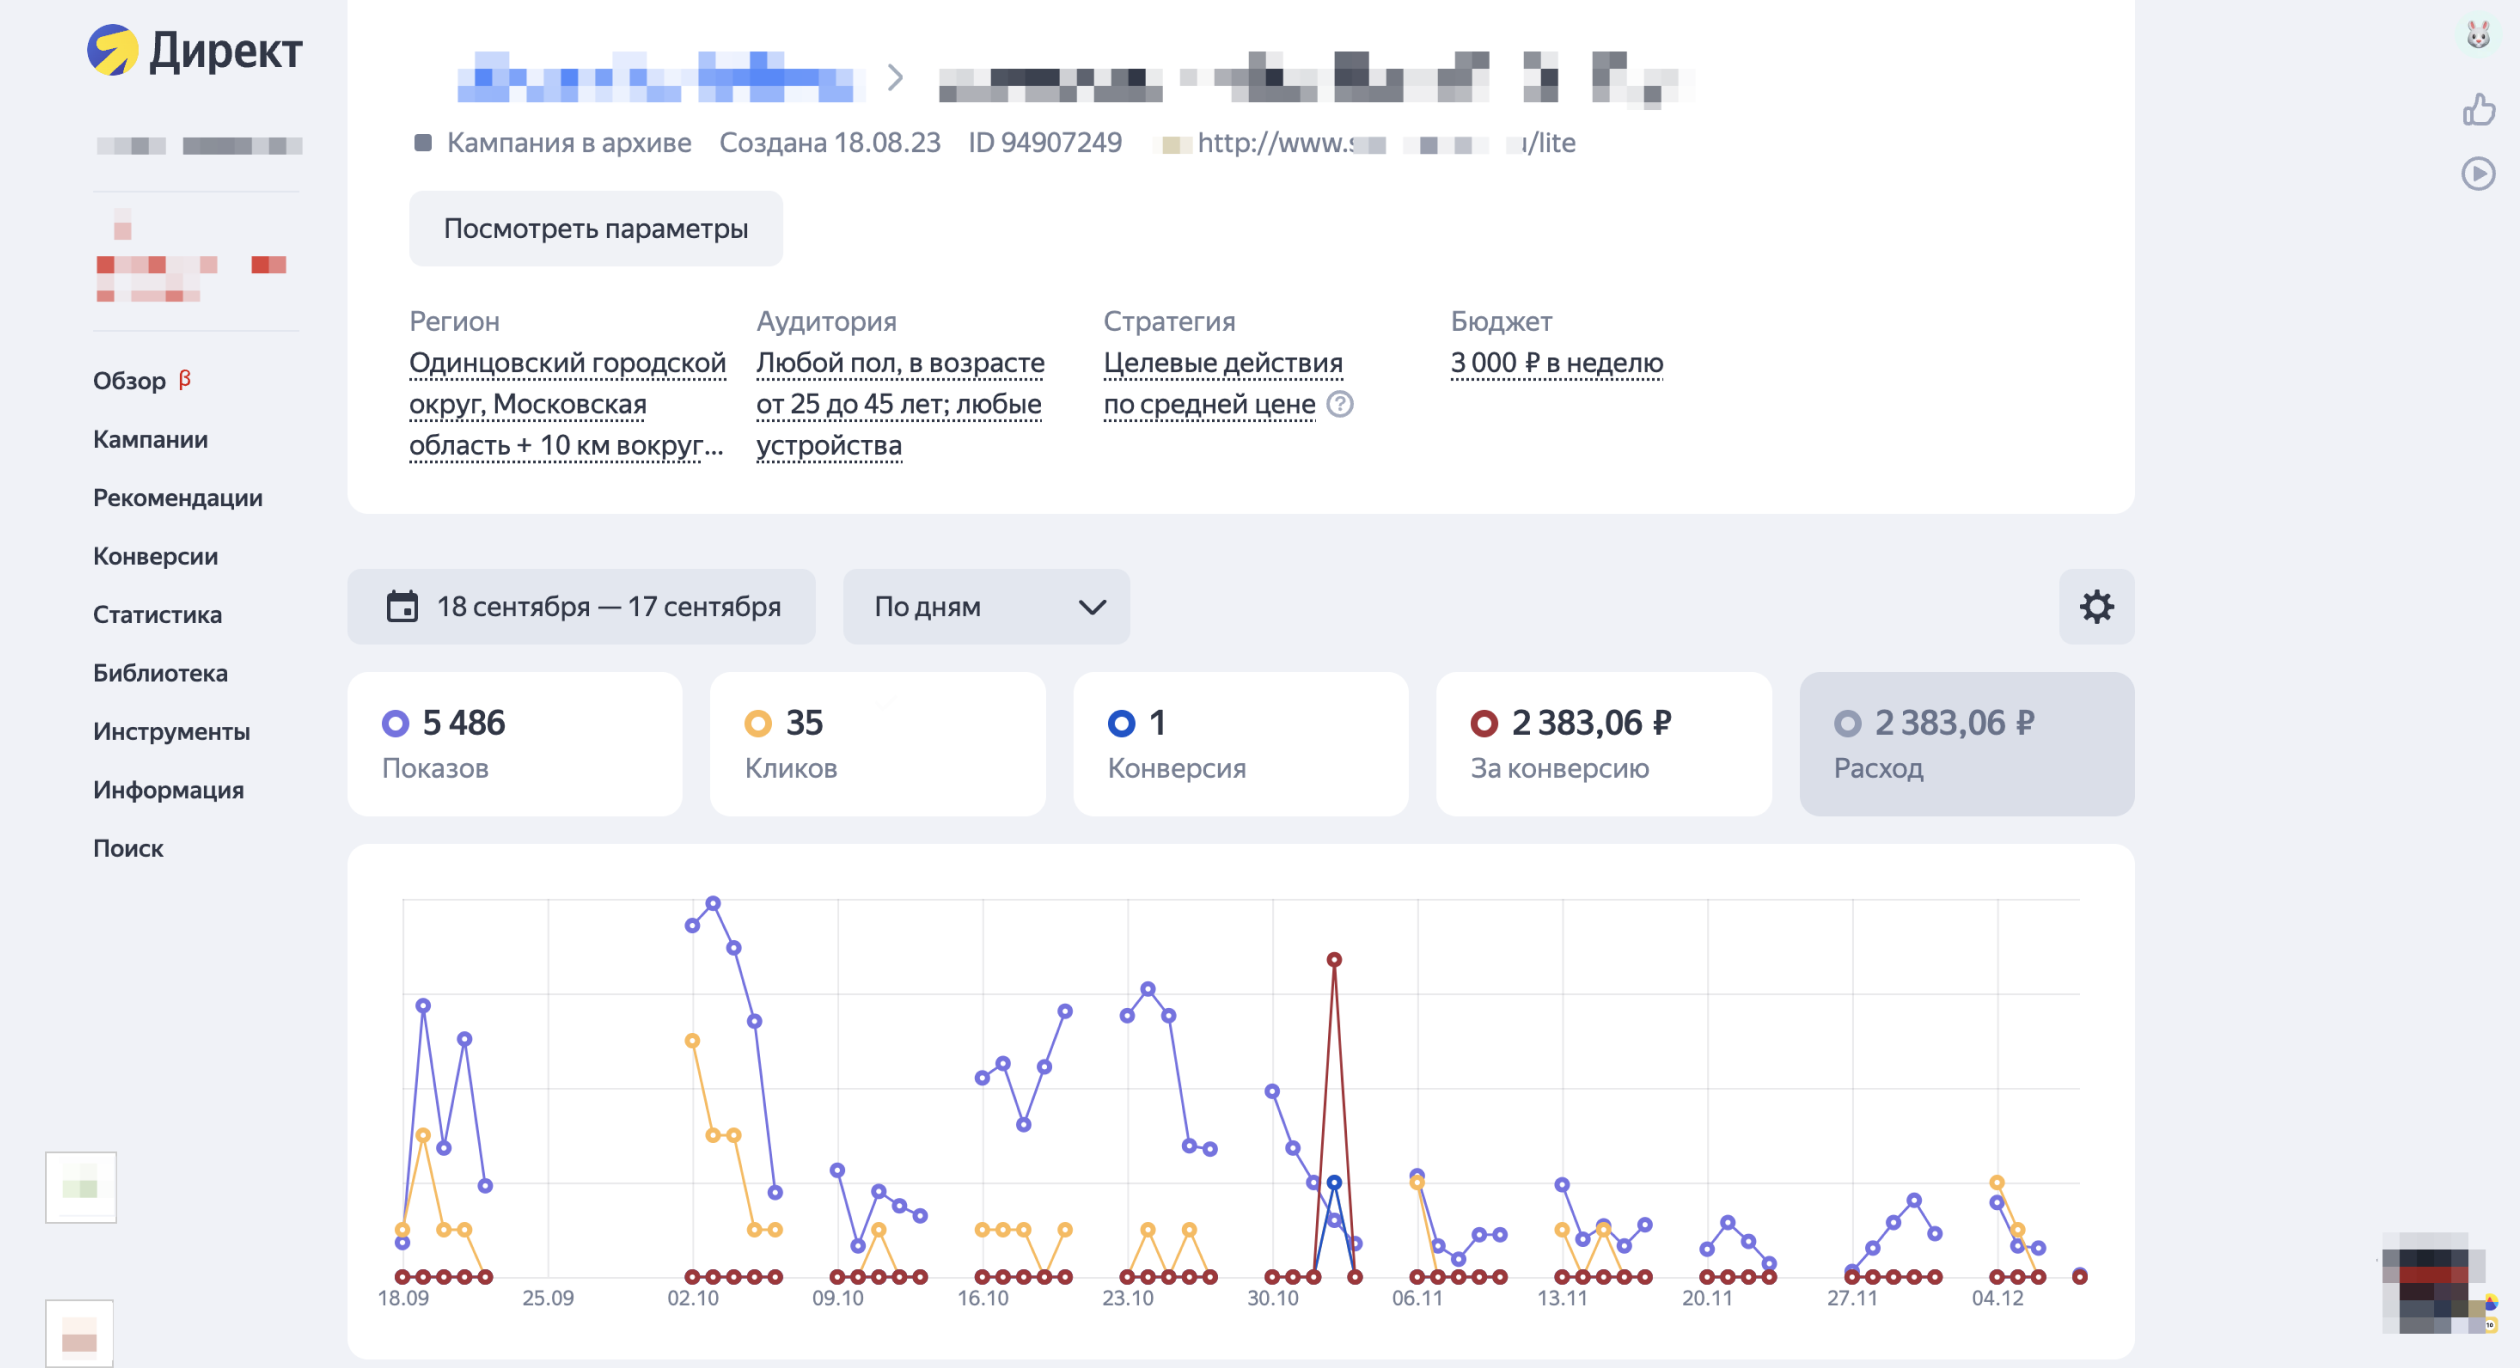The width and height of the screenshot is (2520, 1368).
Task: Click the red peak point on chart
Action: click(1334, 960)
